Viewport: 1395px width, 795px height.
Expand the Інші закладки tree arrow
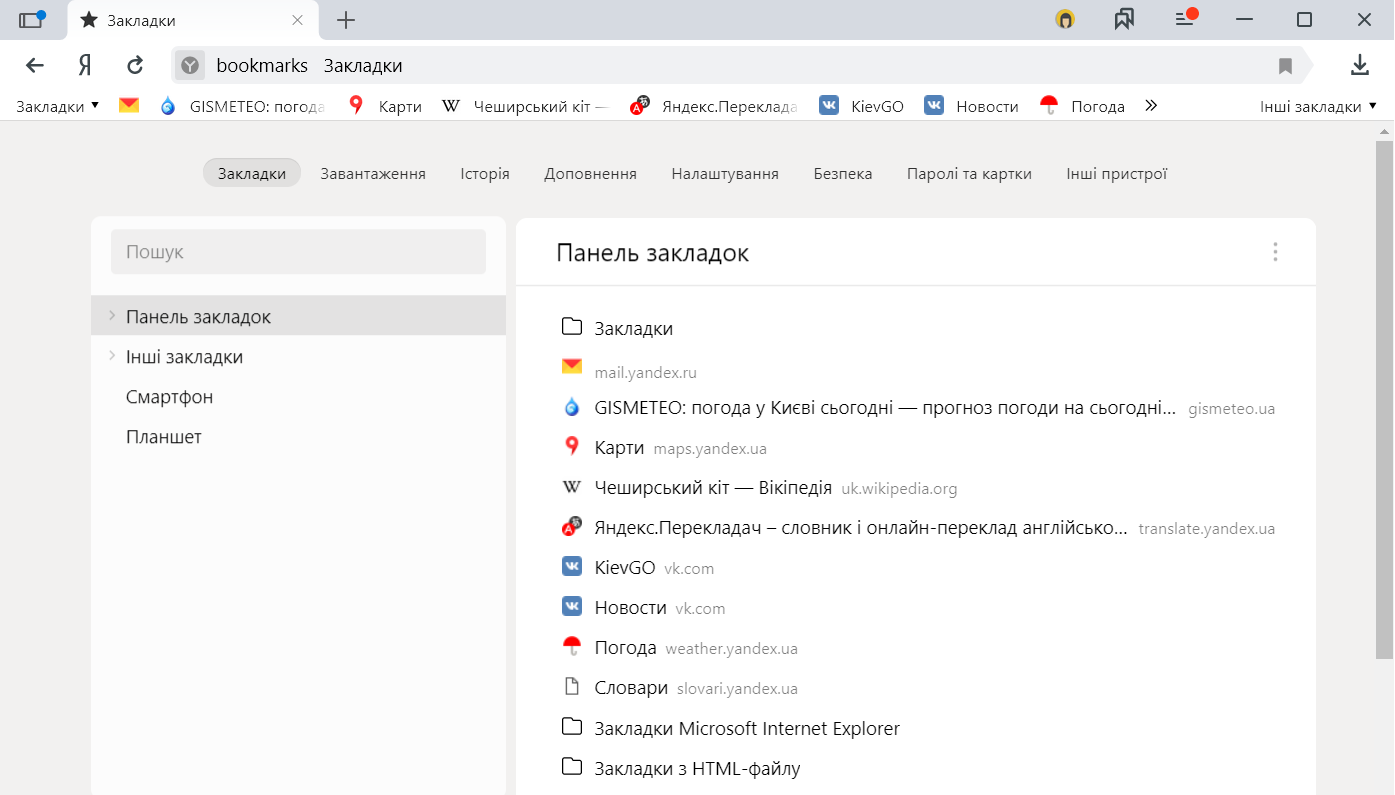click(111, 356)
